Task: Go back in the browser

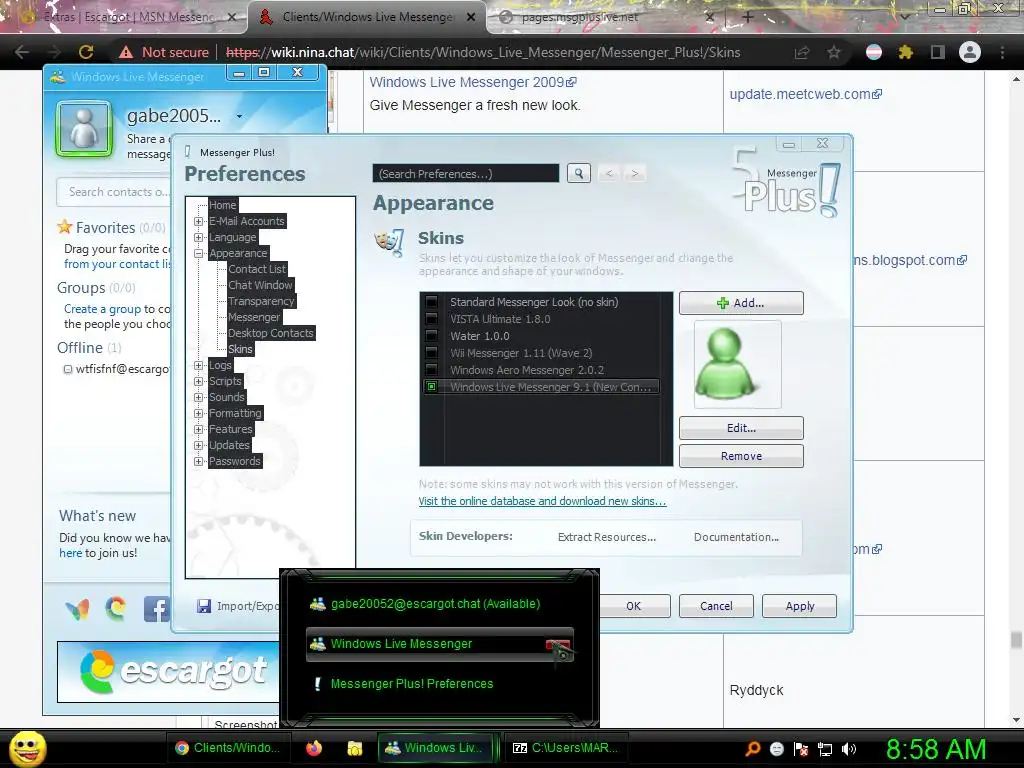Action: tap(22, 52)
